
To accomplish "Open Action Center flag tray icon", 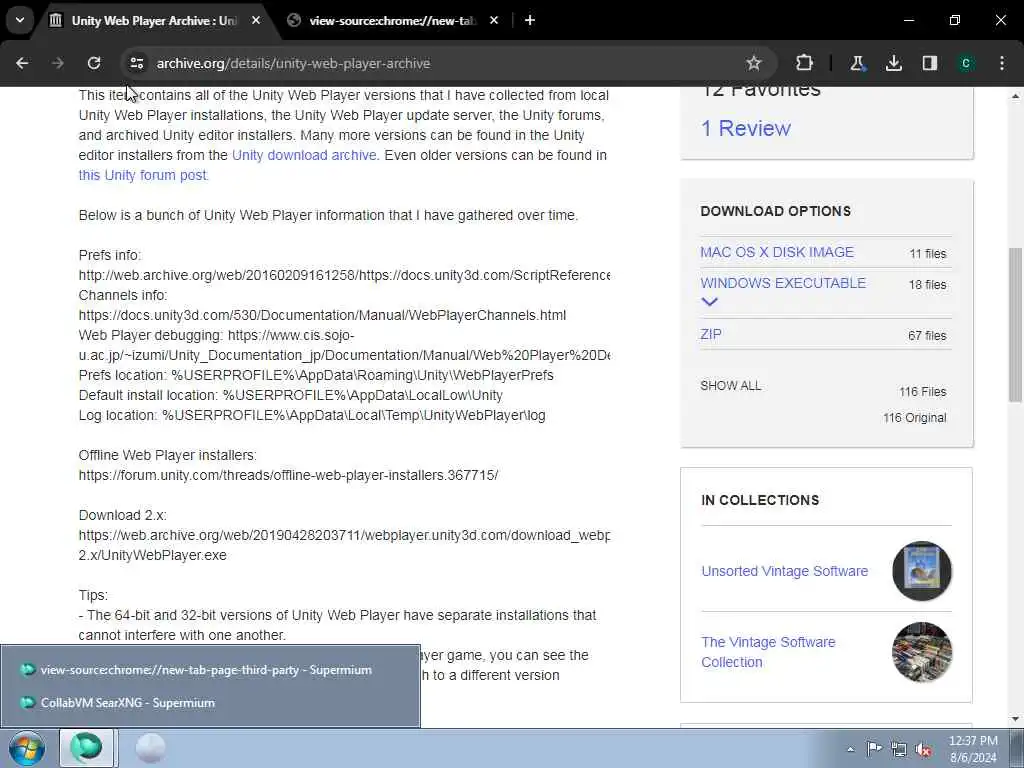I will click(874, 748).
